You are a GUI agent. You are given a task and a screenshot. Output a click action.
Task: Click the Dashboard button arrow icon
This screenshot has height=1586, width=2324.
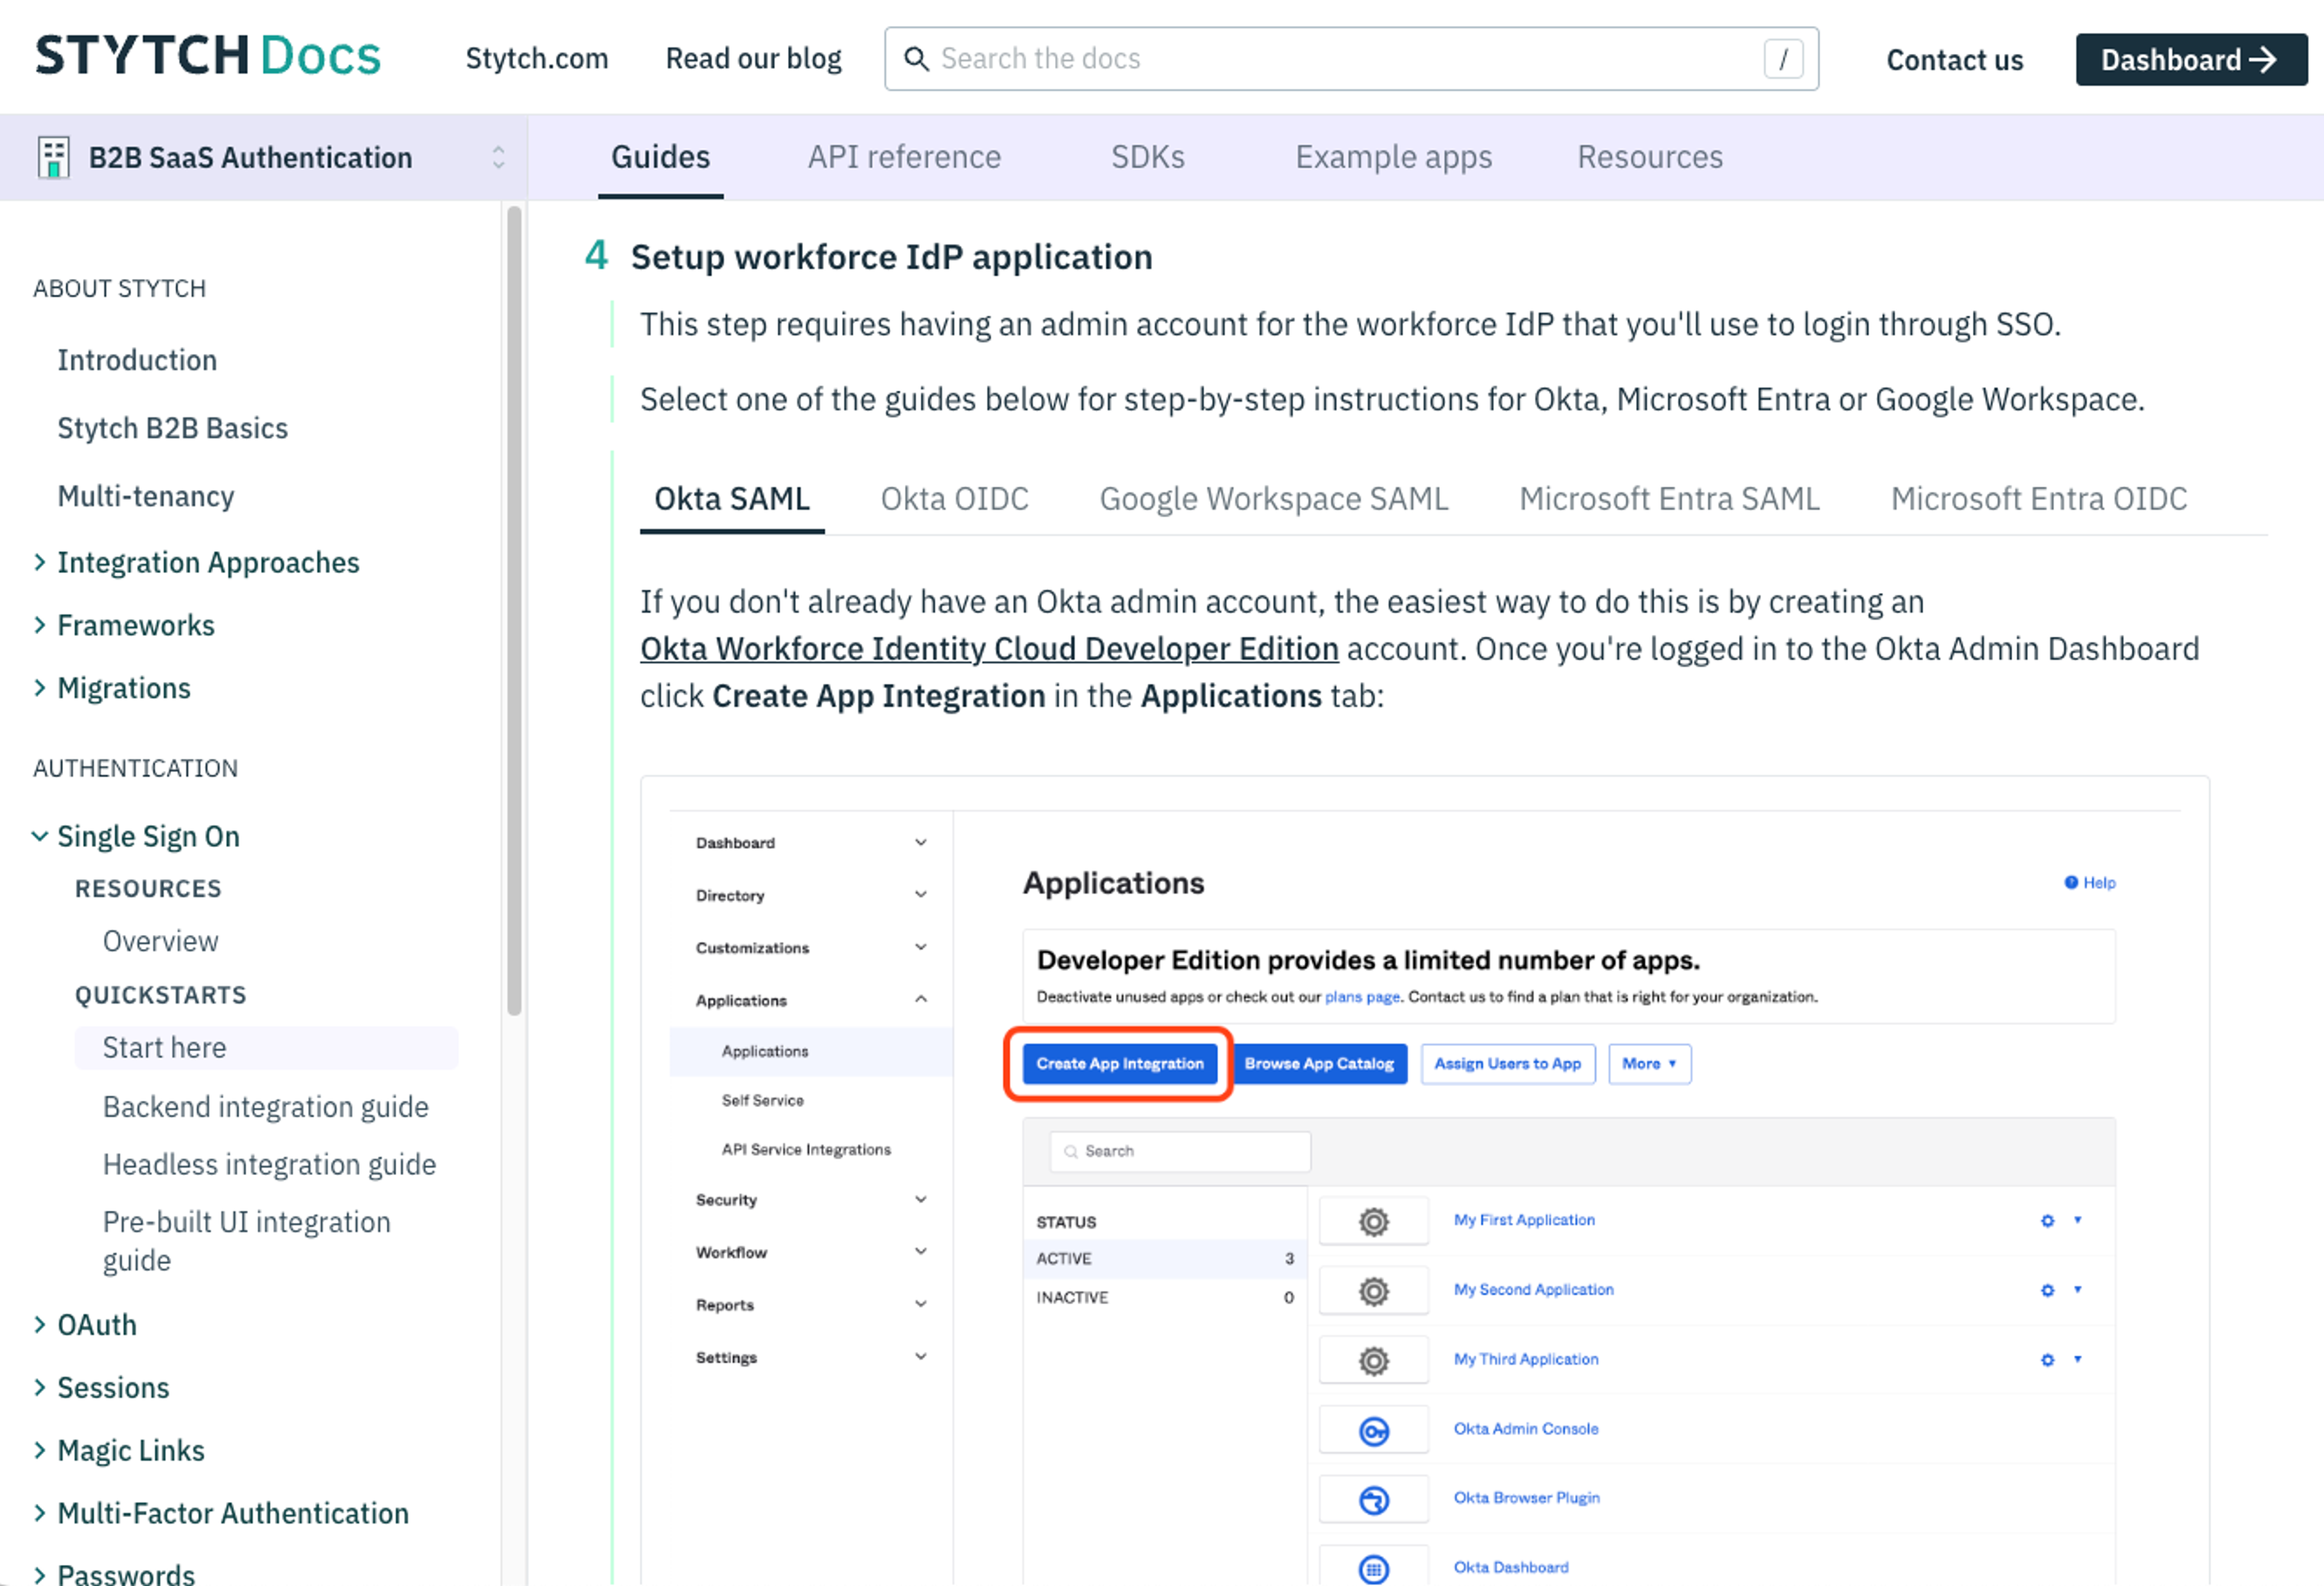pos(2263,59)
